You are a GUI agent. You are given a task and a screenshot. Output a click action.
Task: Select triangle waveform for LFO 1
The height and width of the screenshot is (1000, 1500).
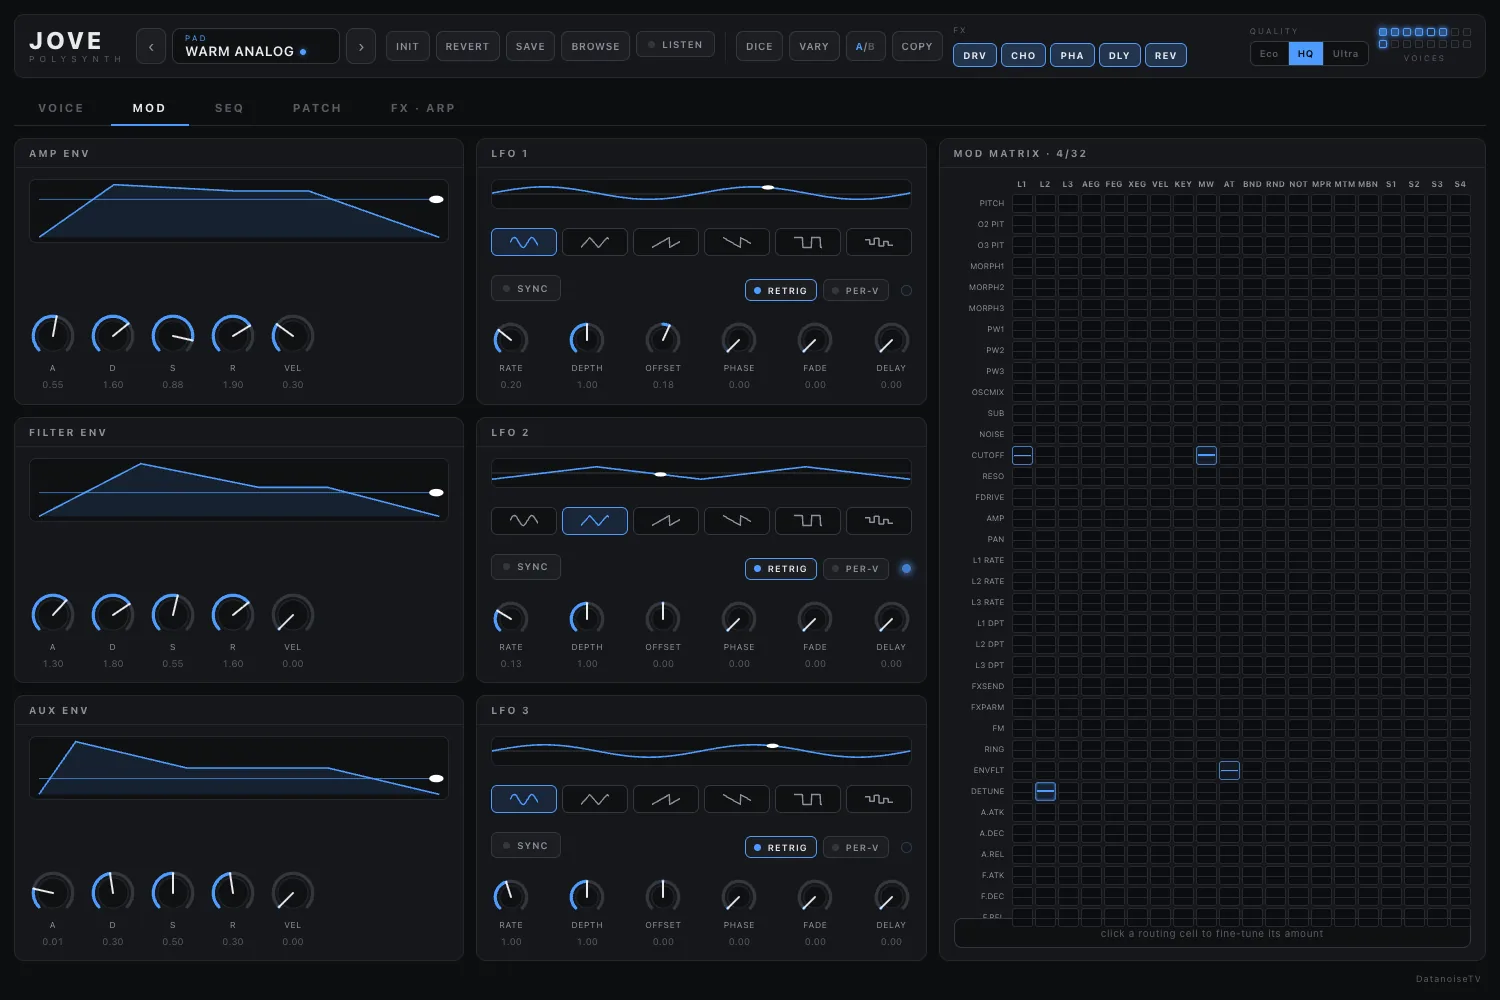(x=595, y=242)
